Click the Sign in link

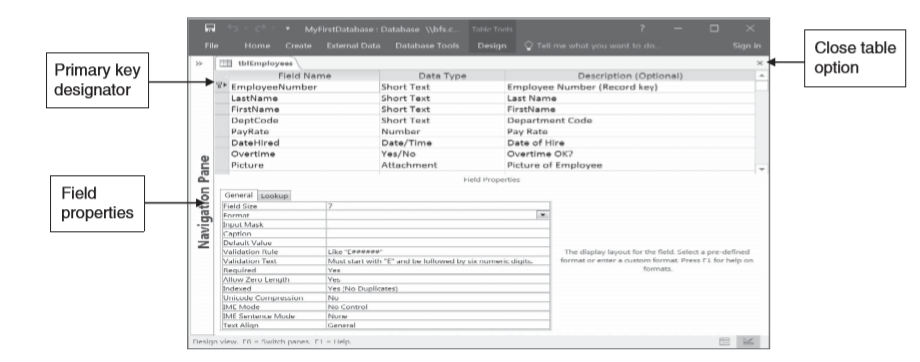(x=746, y=46)
